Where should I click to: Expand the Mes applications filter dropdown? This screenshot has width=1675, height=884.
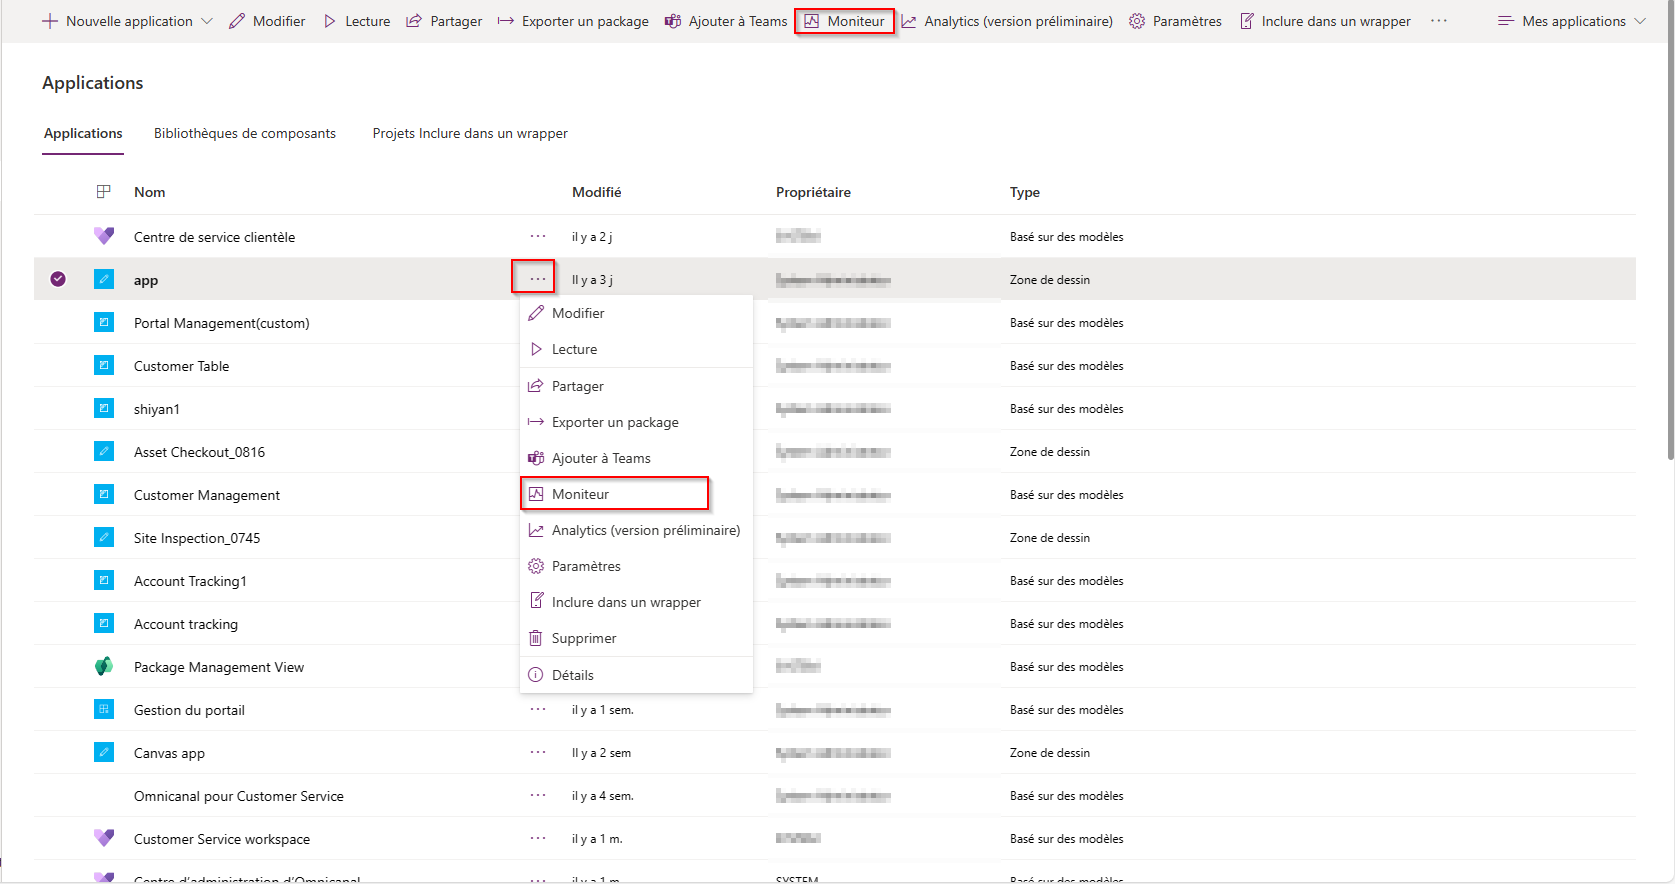click(x=1572, y=21)
